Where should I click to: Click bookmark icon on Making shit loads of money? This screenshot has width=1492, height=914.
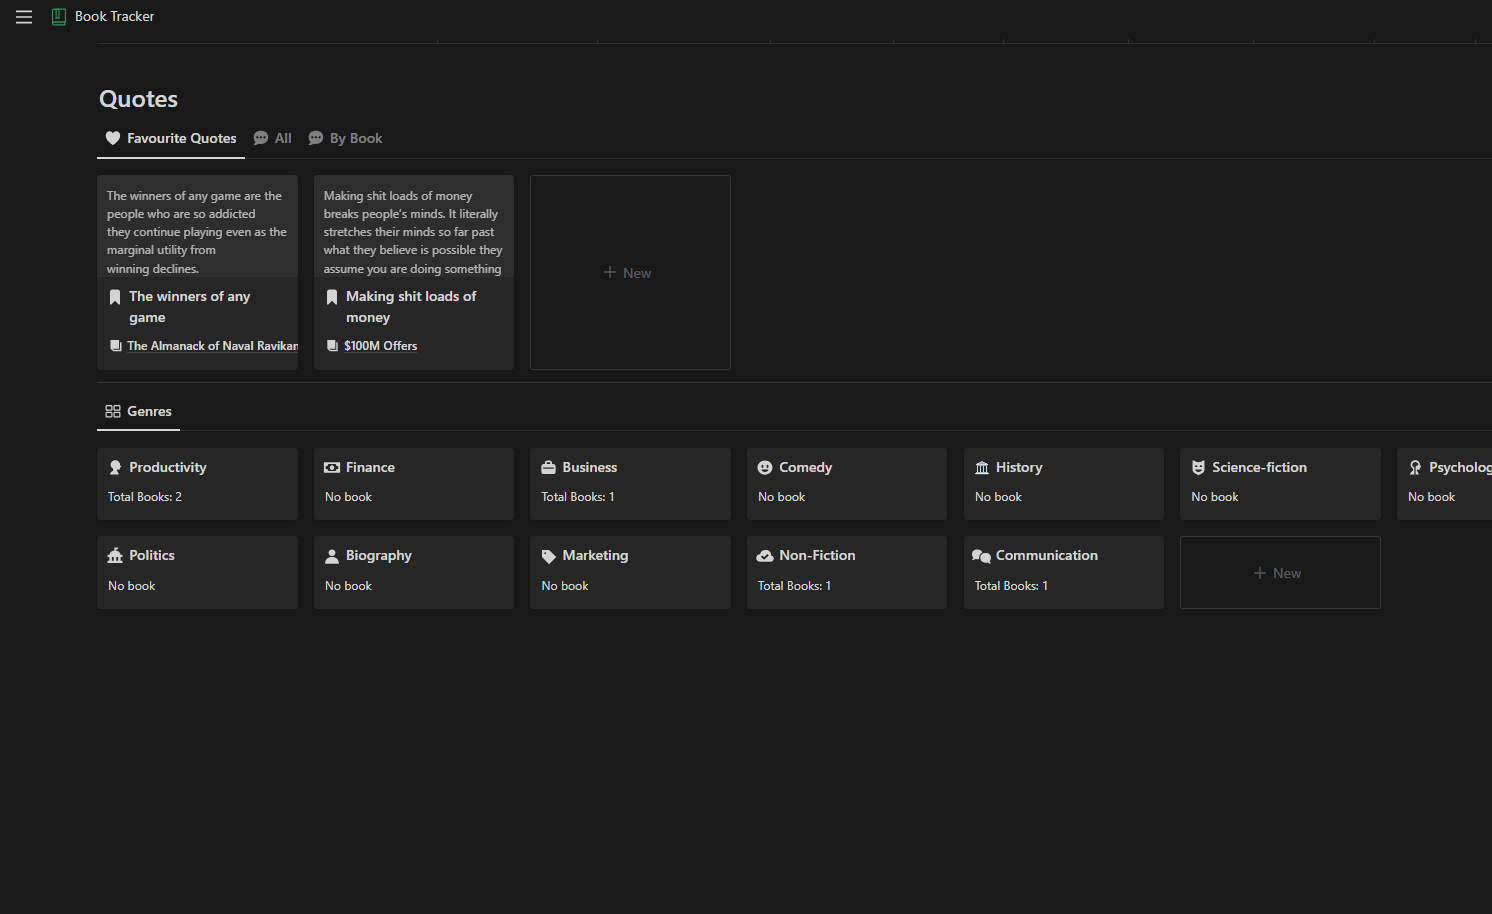(x=332, y=297)
